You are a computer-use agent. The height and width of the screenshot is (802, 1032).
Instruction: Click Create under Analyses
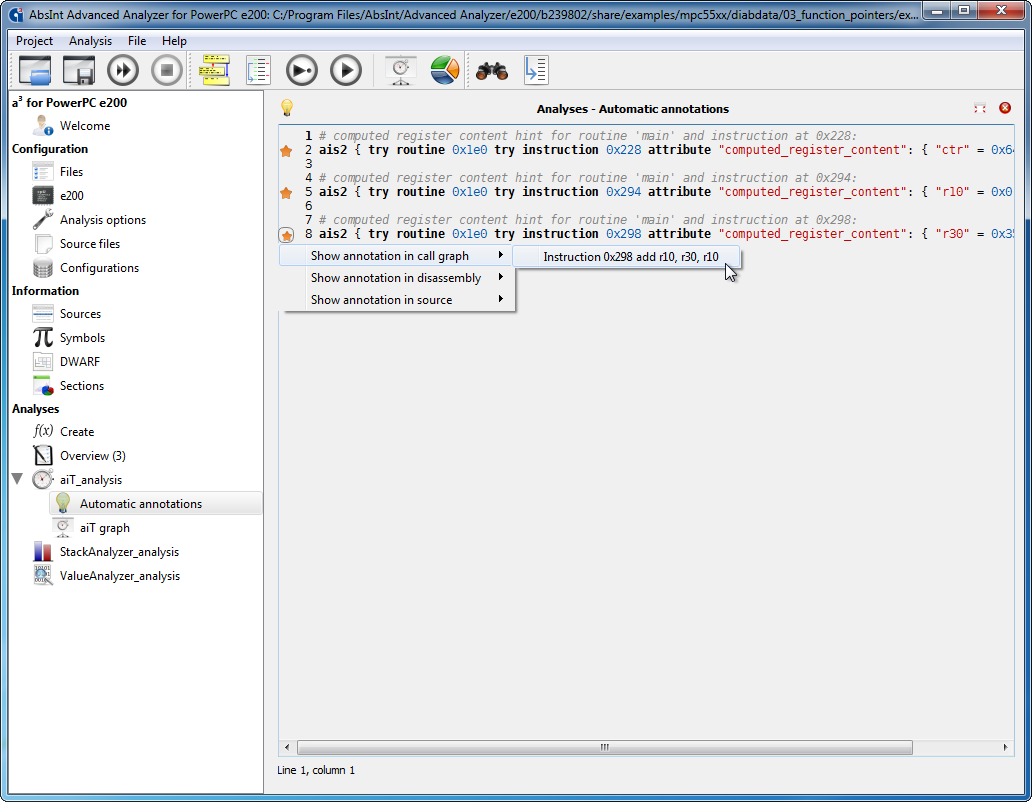tap(77, 432)
